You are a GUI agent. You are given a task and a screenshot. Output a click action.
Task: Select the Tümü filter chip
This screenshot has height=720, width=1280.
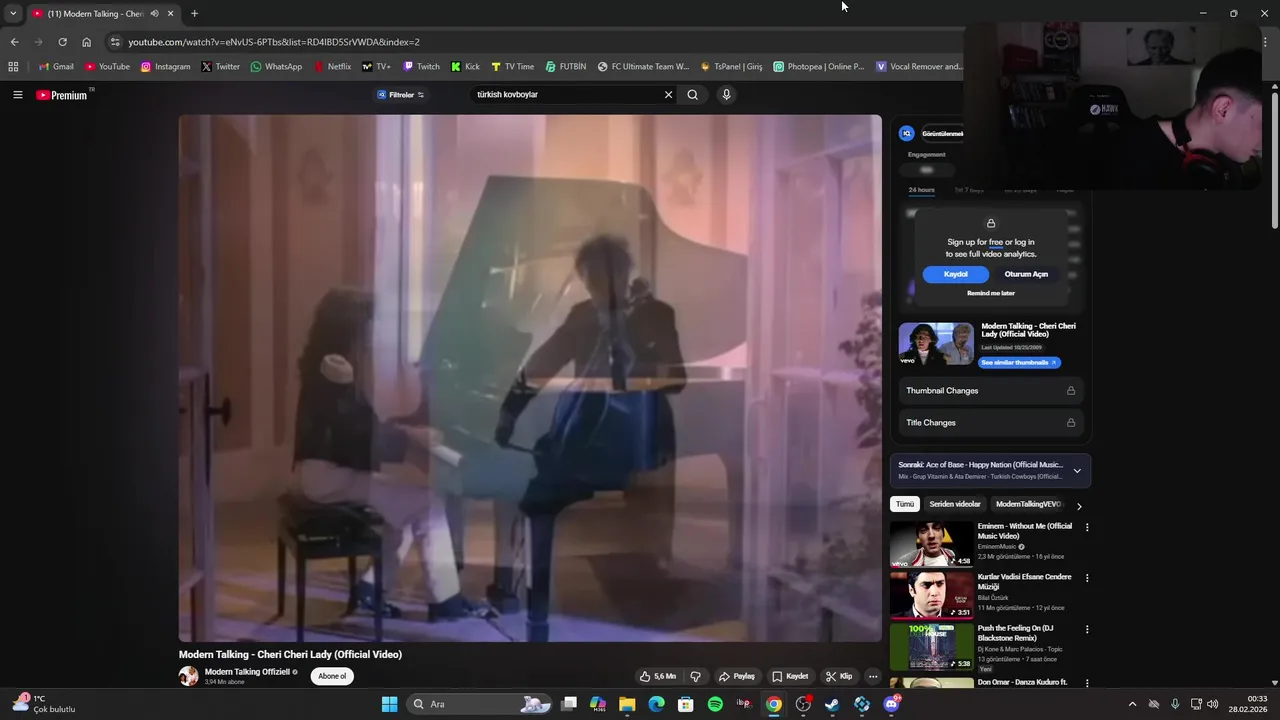(x=904, y=505)
